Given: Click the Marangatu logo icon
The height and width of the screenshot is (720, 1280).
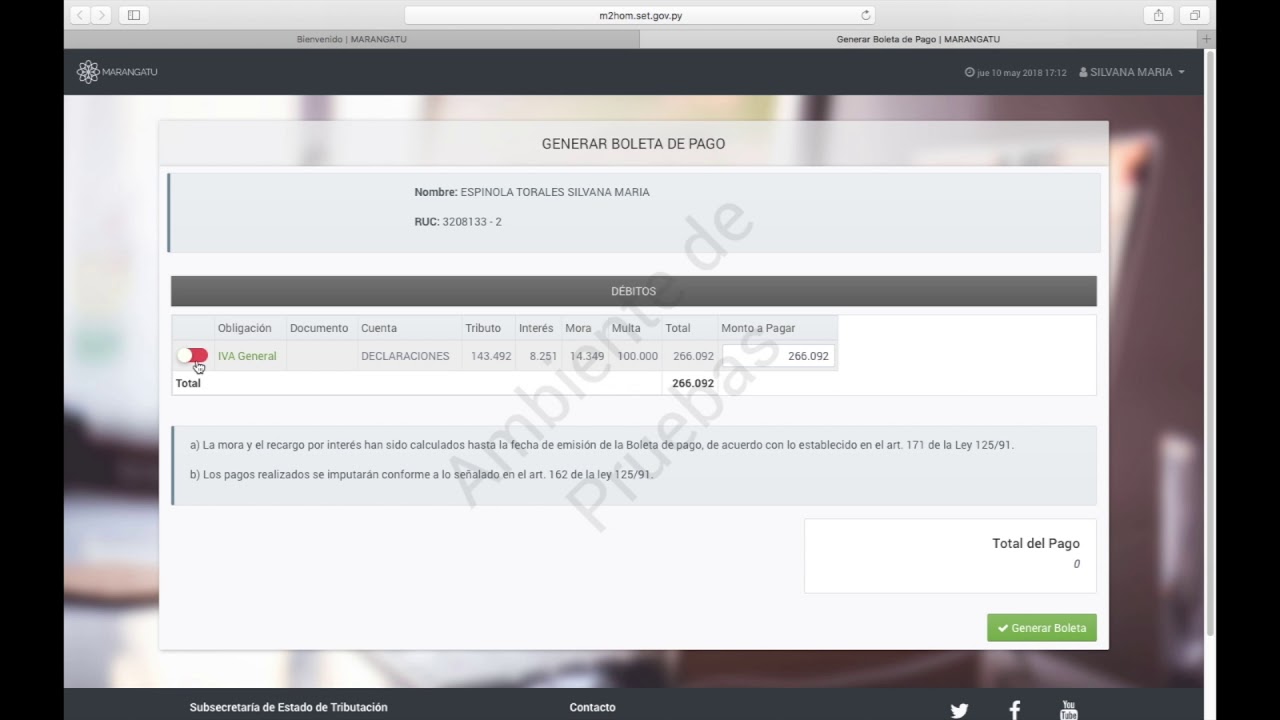Looking at the screenshot, I should (x=88, y=72).
